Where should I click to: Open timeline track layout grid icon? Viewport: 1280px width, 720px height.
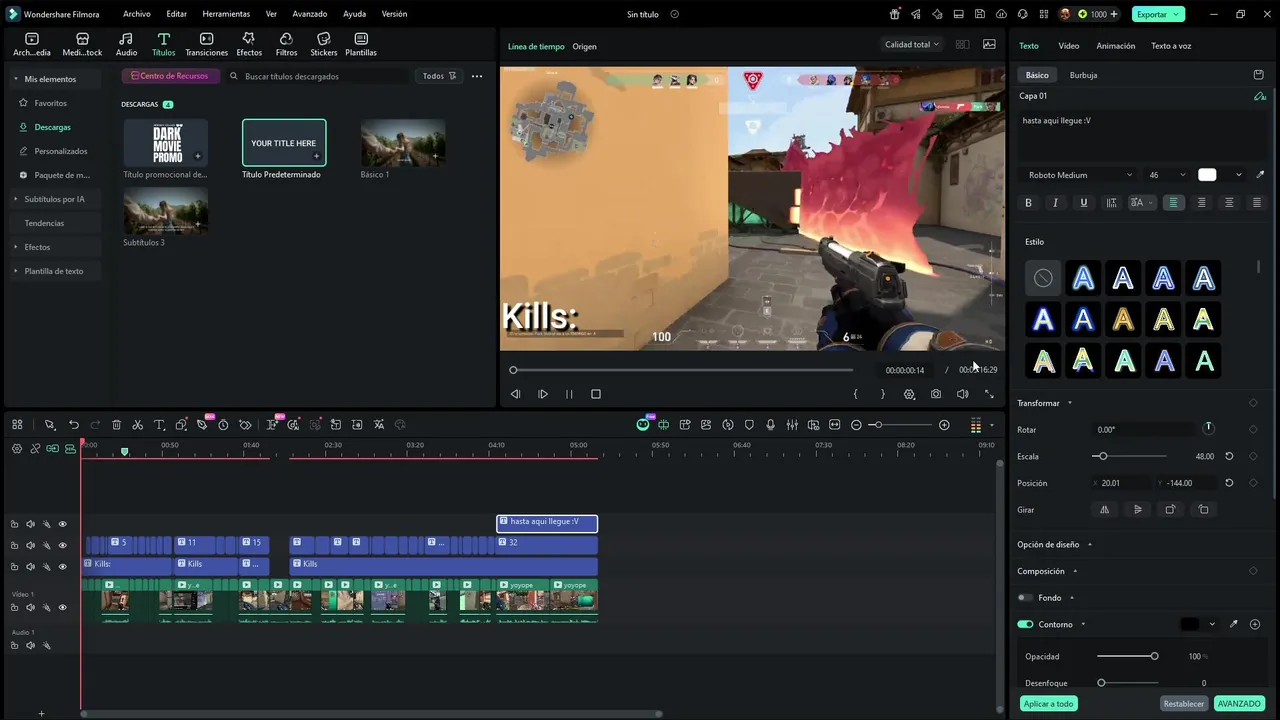(x=17, y=425)
